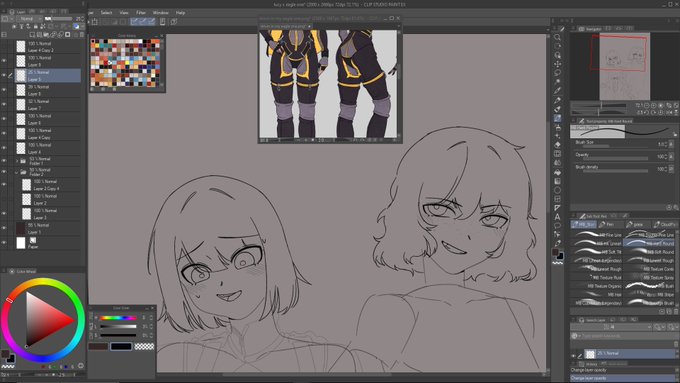Click Navigator rotate right icon
Viewport: 680px width, 383px height.
click(654, 112)
